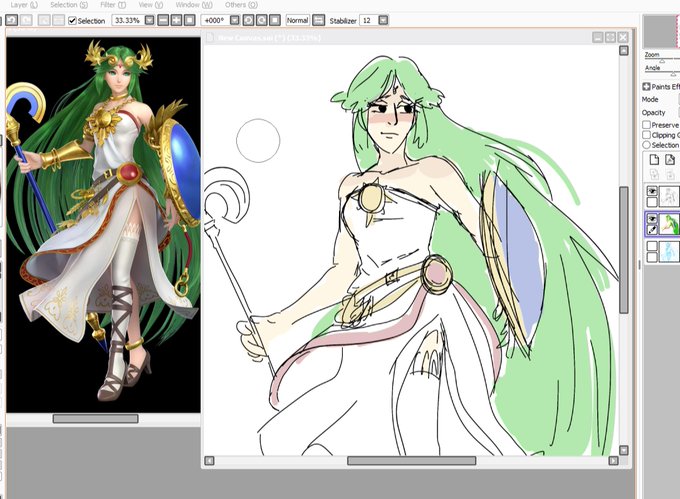Click the faded Redo button next to Undo
This screenshot has width=680, height=499.
click(26, 20)
